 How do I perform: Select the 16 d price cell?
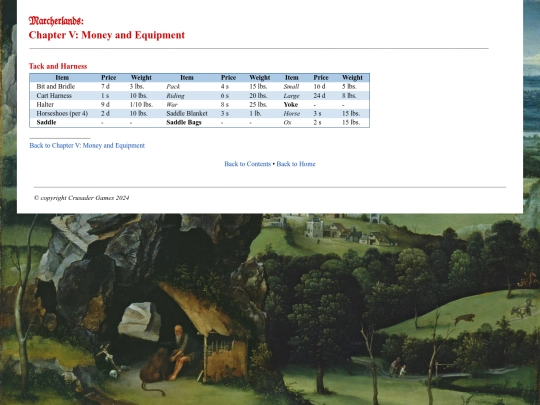point(319,86)
